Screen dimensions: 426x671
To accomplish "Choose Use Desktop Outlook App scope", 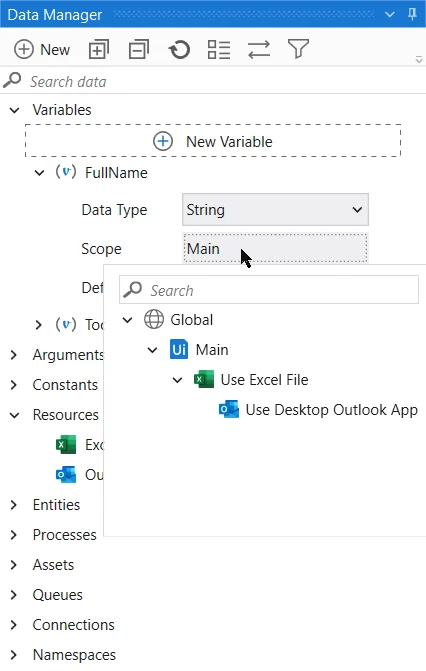I will click(x=318, y=410).
